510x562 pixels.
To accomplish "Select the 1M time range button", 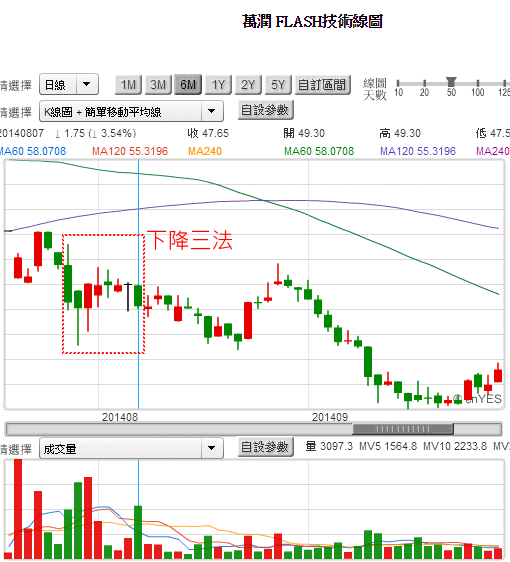I will (128, 85).
